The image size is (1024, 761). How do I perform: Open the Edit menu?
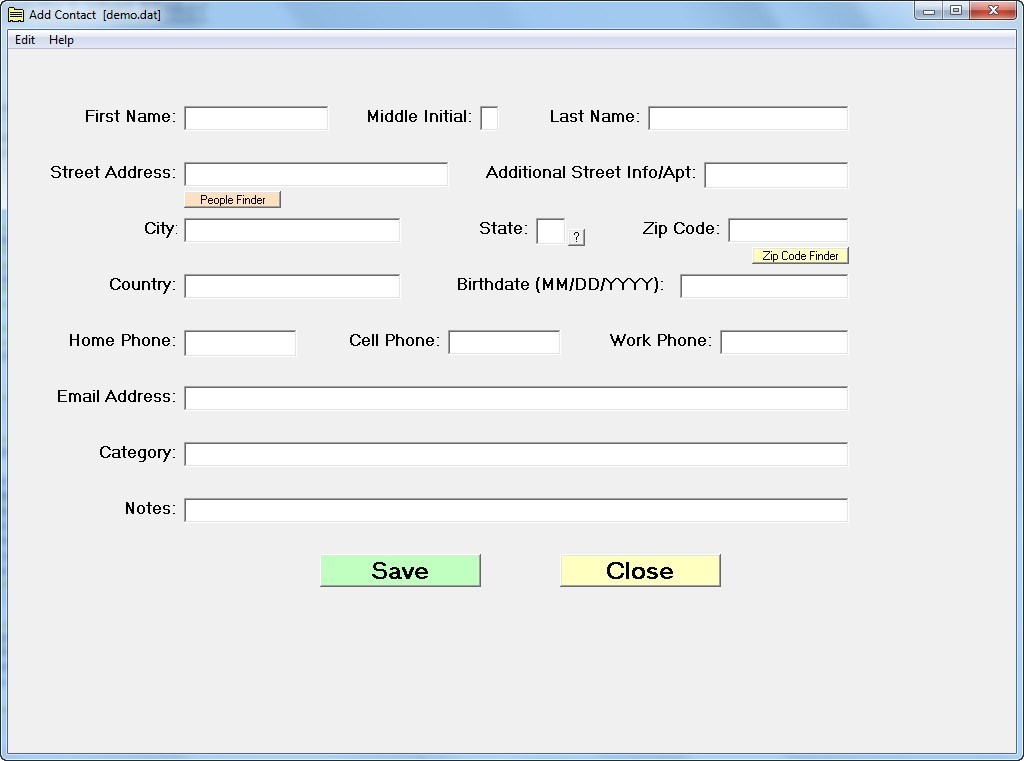[24, 40]
